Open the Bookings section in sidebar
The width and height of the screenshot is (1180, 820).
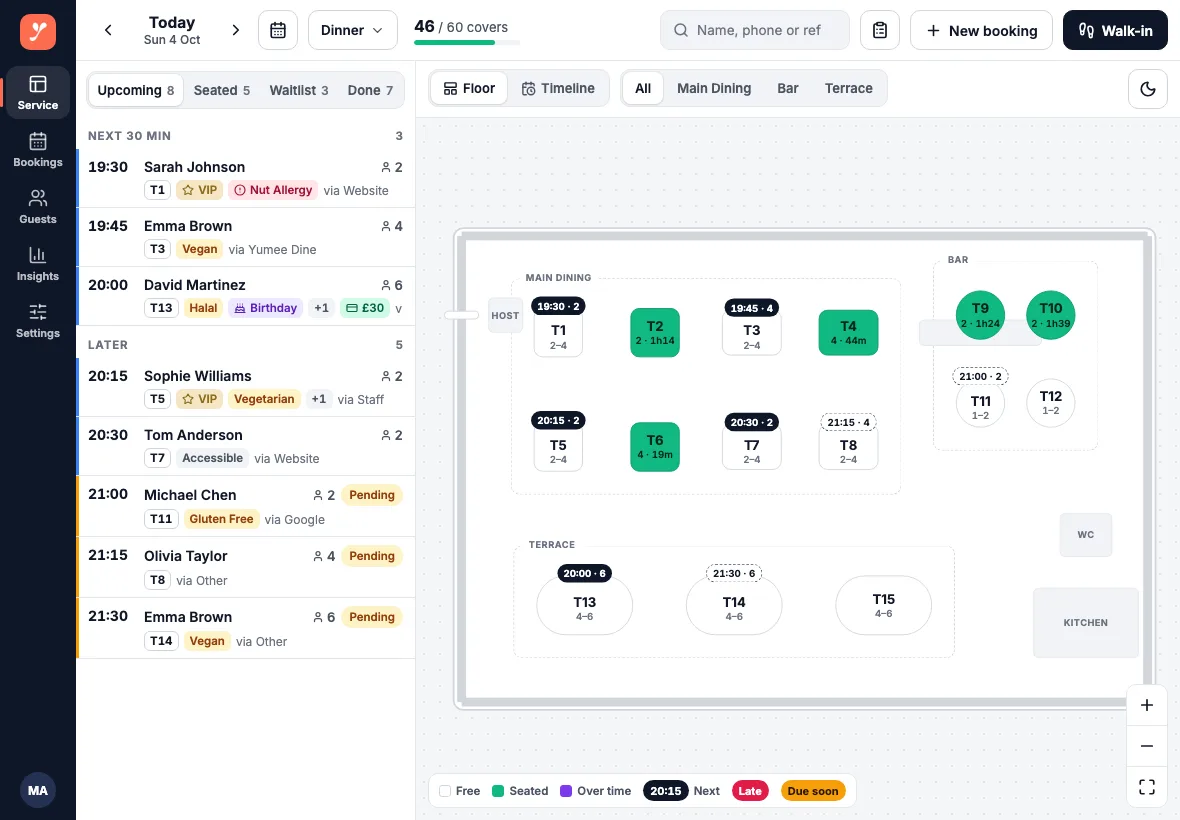[38, 150]
